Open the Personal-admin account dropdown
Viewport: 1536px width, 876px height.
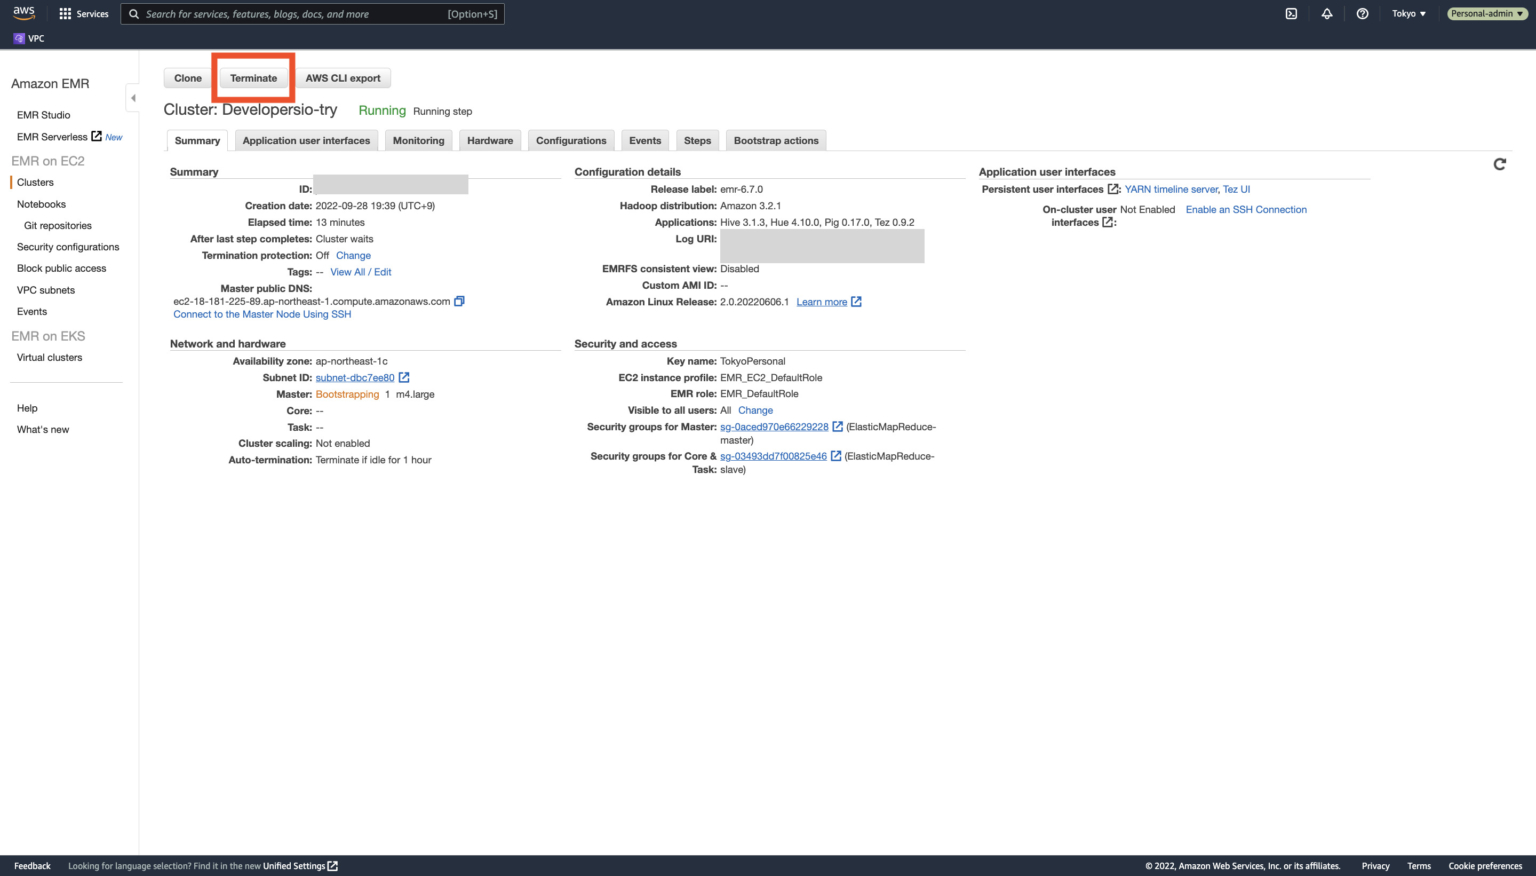point(1486,14)
